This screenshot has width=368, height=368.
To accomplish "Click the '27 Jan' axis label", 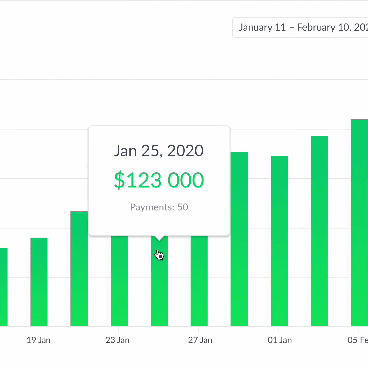I will pos(200,340).
